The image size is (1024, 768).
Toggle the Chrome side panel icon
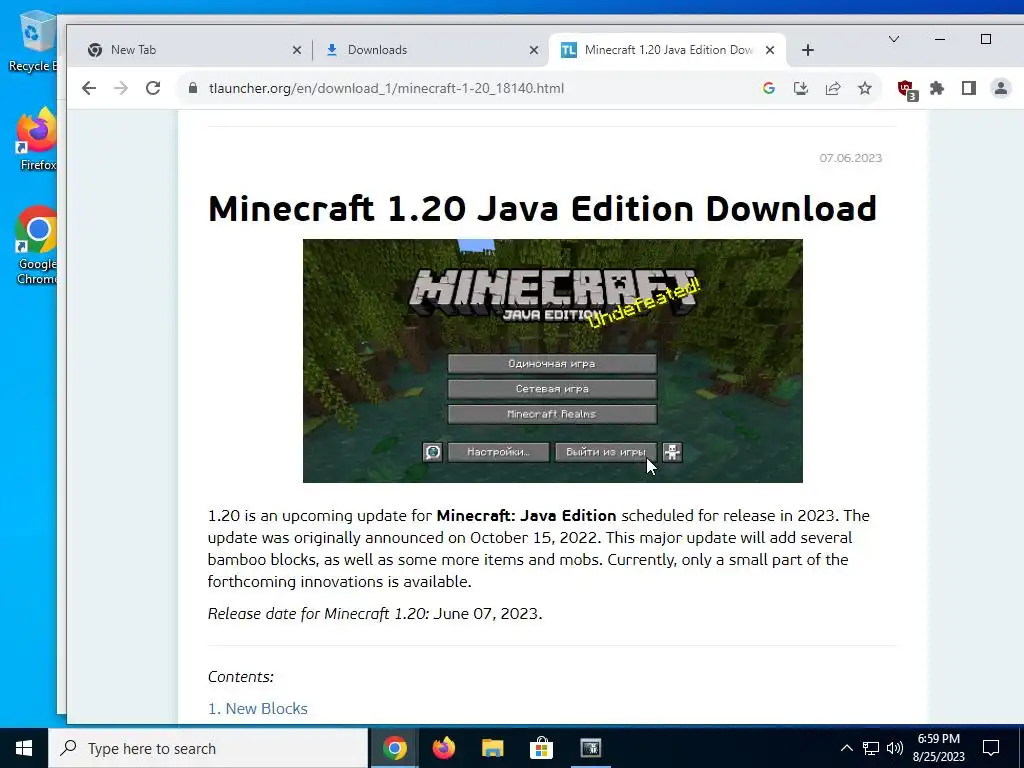tap(969, 88)
